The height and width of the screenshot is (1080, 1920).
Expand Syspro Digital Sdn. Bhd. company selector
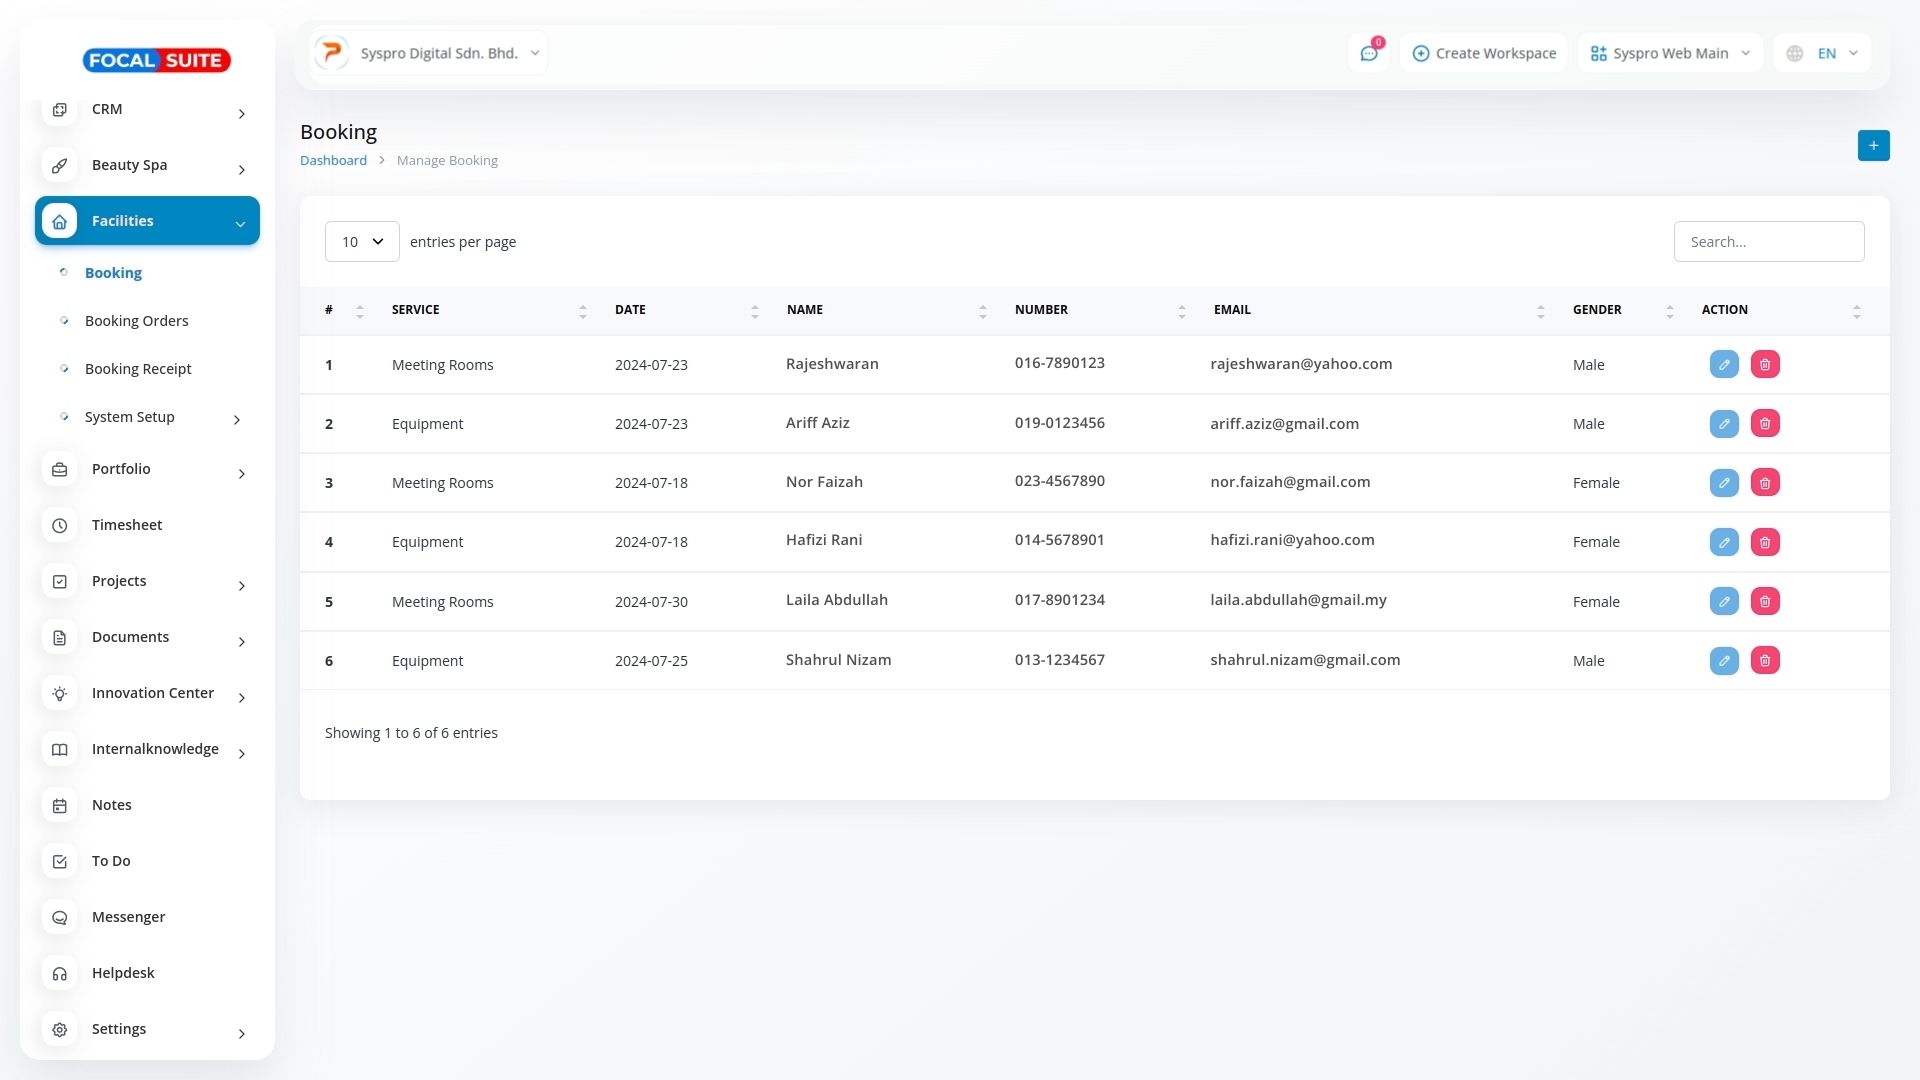pyautogui.click(x=430, y=54)
